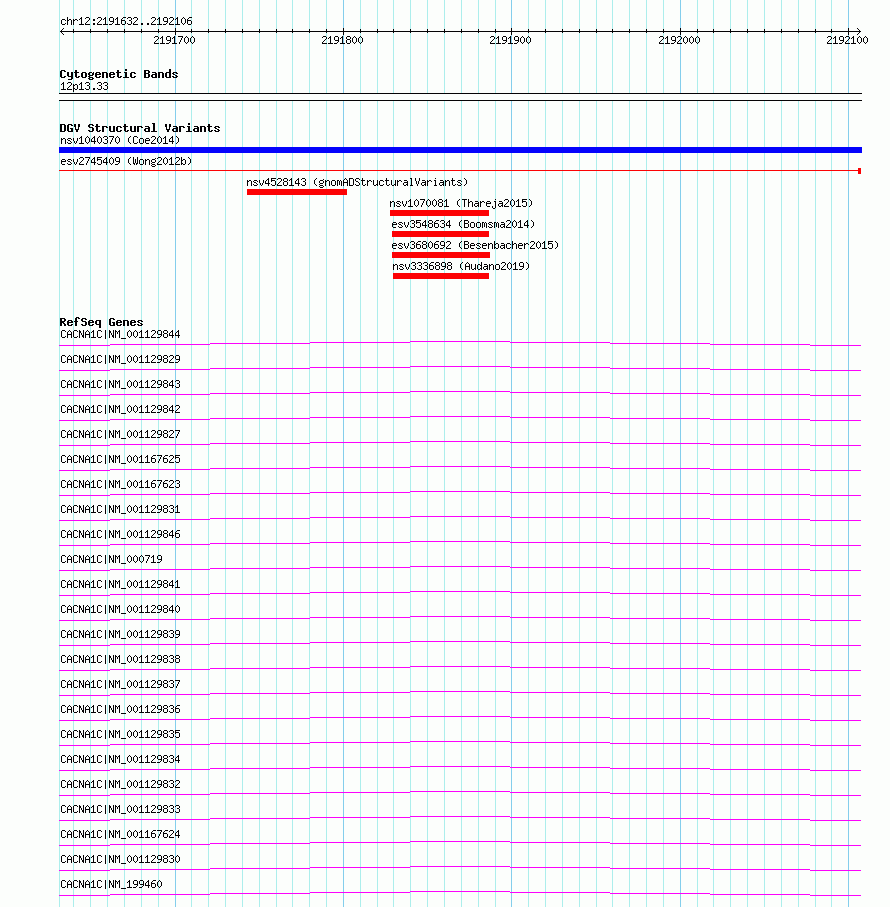
Task: Select transcript CACNA1C|NM_001129843
Action: pos(120,385)
